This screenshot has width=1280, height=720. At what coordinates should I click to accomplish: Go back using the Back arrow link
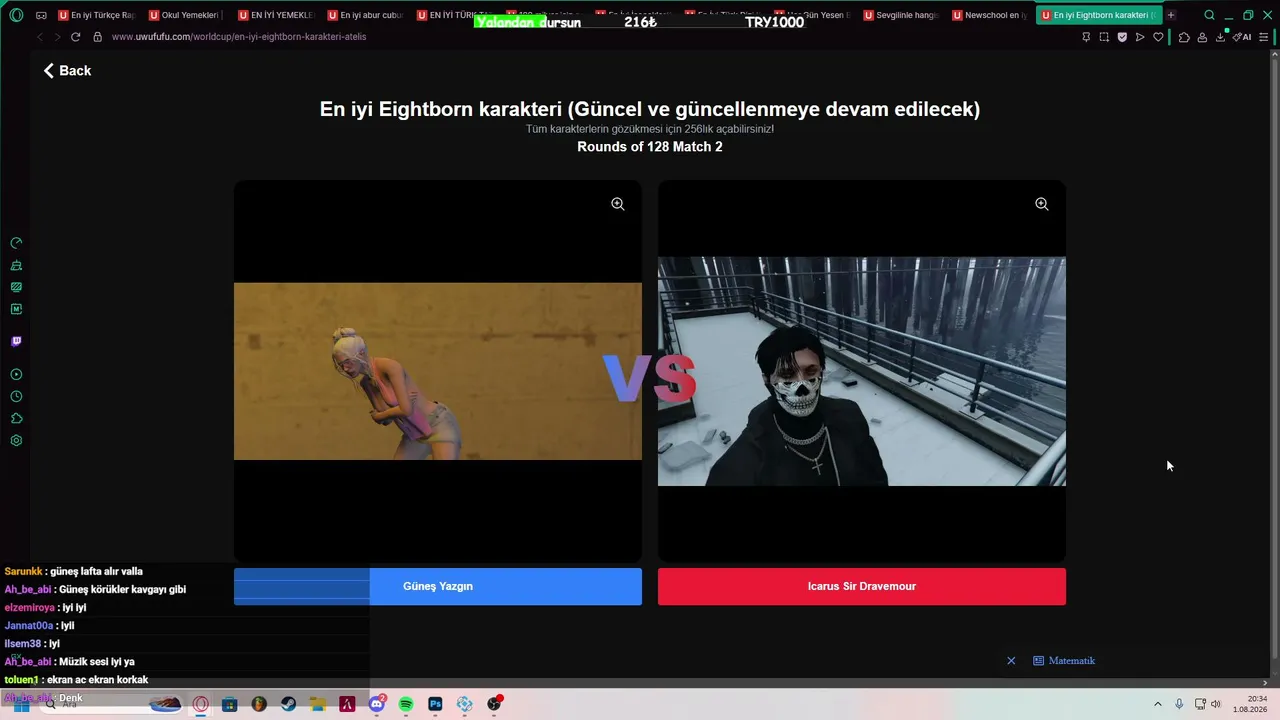[67, 71]
